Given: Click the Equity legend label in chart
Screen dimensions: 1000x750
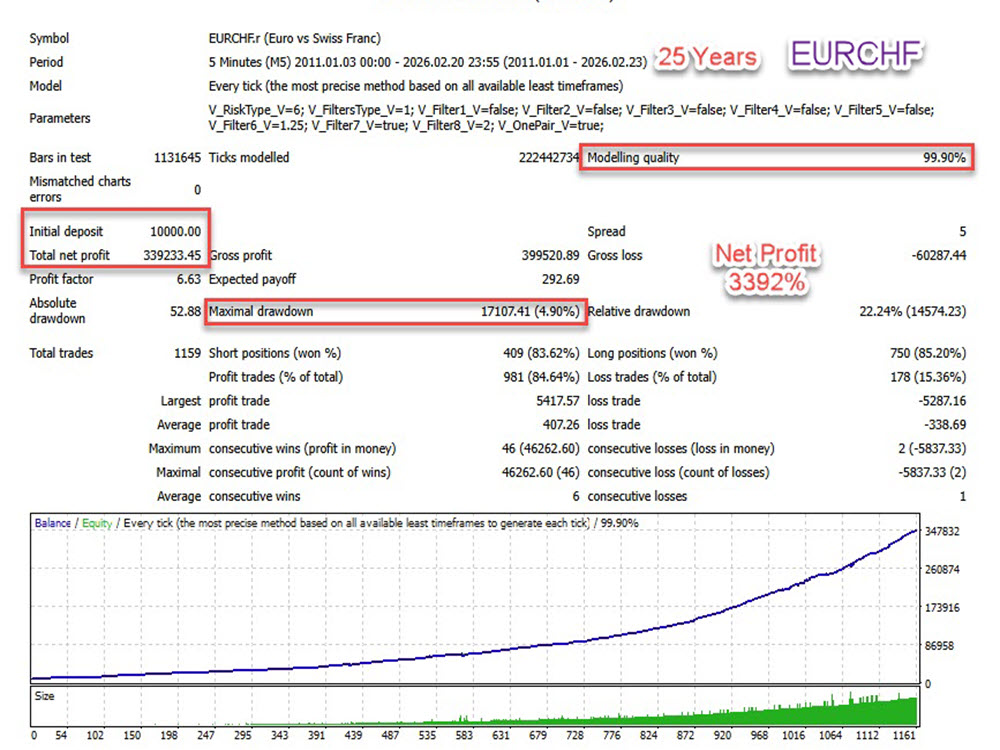Looking at the screenshot, I should point(97,523).
